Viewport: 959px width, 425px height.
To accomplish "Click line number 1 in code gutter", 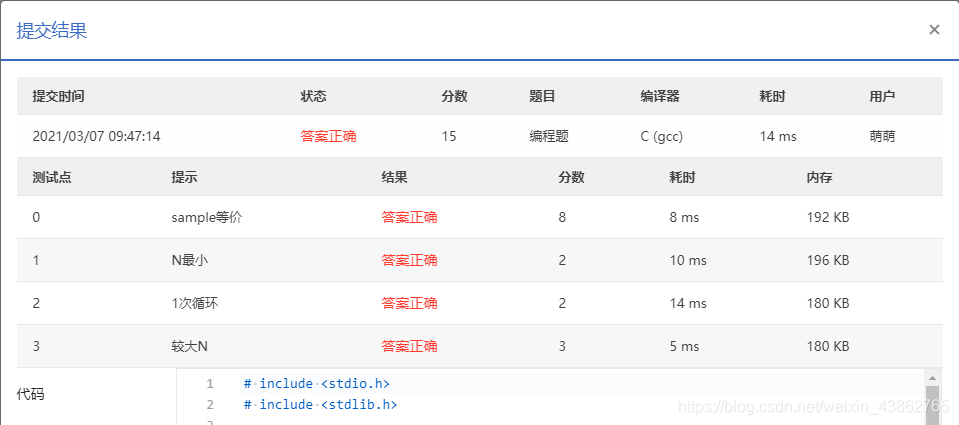I will pyautogui.click(x=210, y=383).
